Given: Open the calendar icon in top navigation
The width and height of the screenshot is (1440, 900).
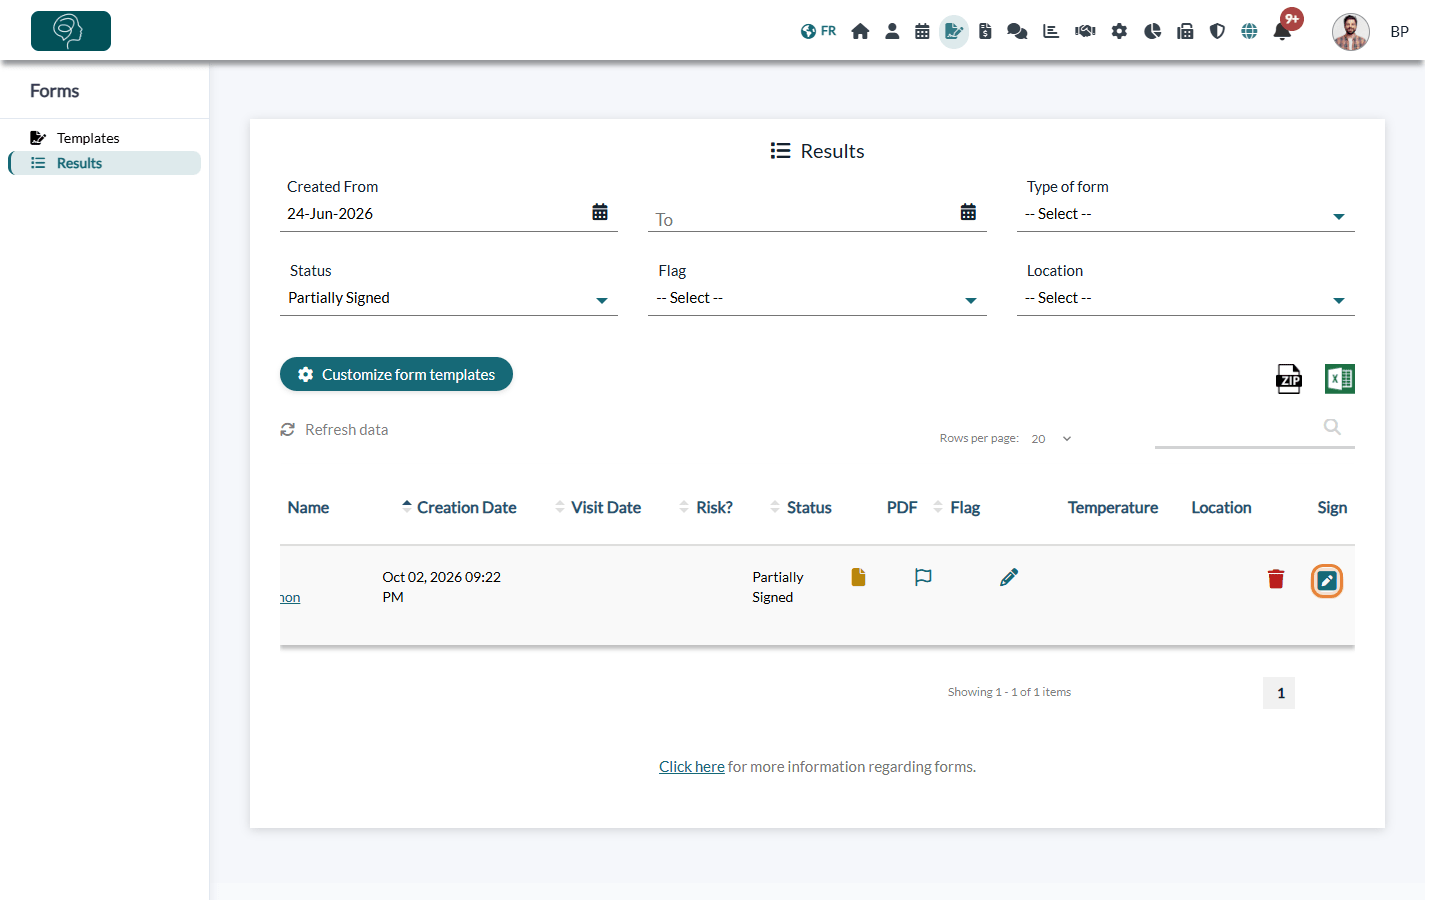Looking at the screenshot, I should click(x=922, y=31).
